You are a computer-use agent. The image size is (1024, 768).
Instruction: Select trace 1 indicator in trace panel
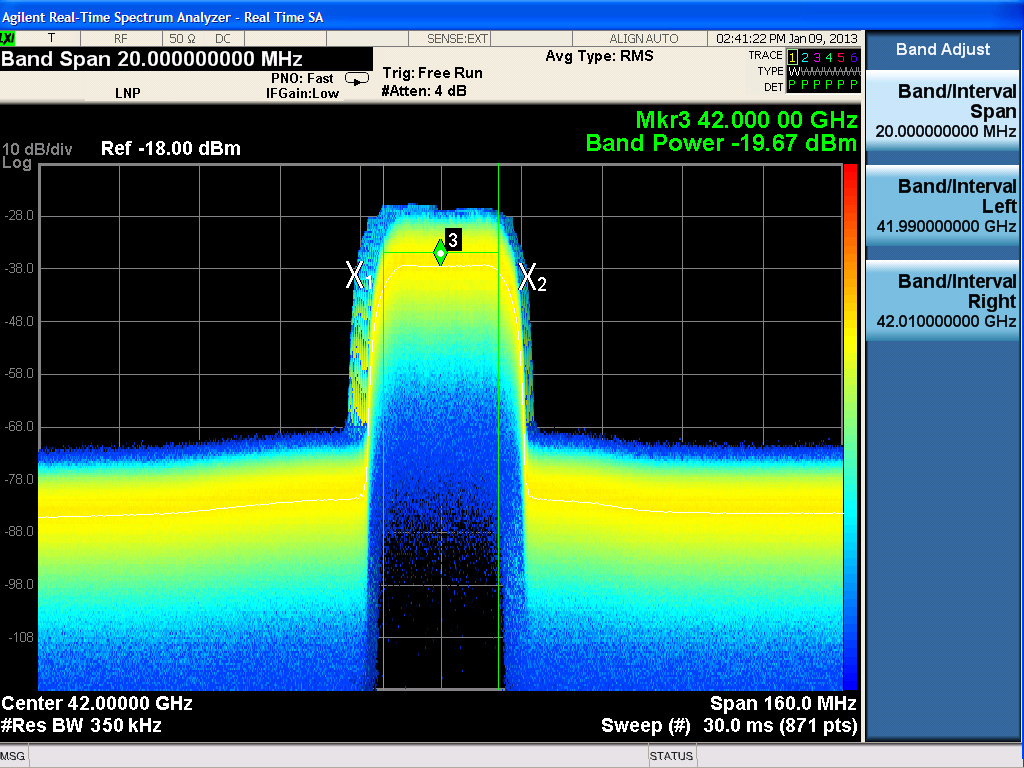coord(793,57)
